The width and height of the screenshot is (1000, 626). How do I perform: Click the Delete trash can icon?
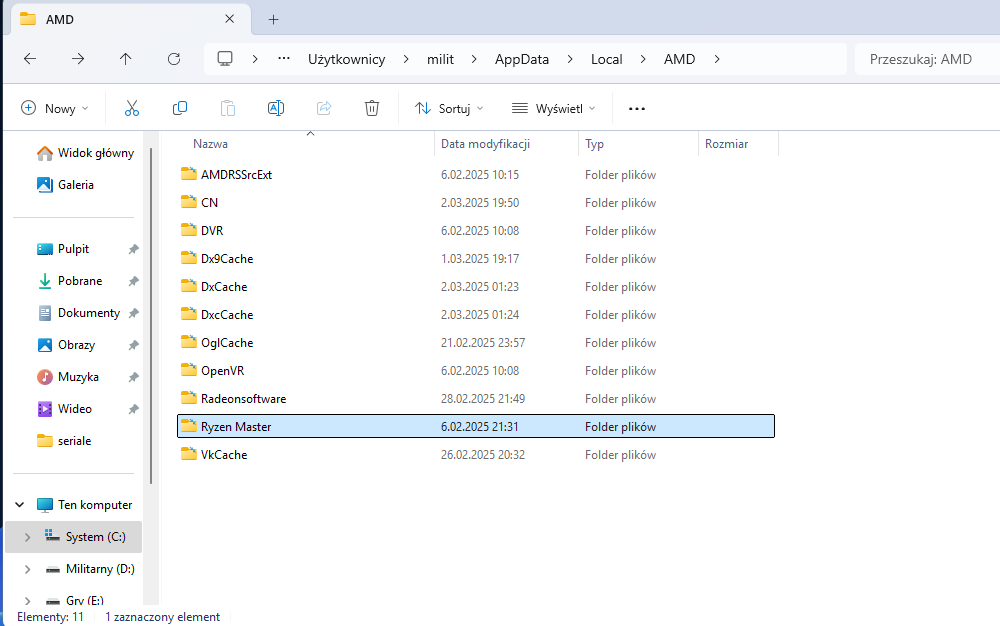point(372,108)
